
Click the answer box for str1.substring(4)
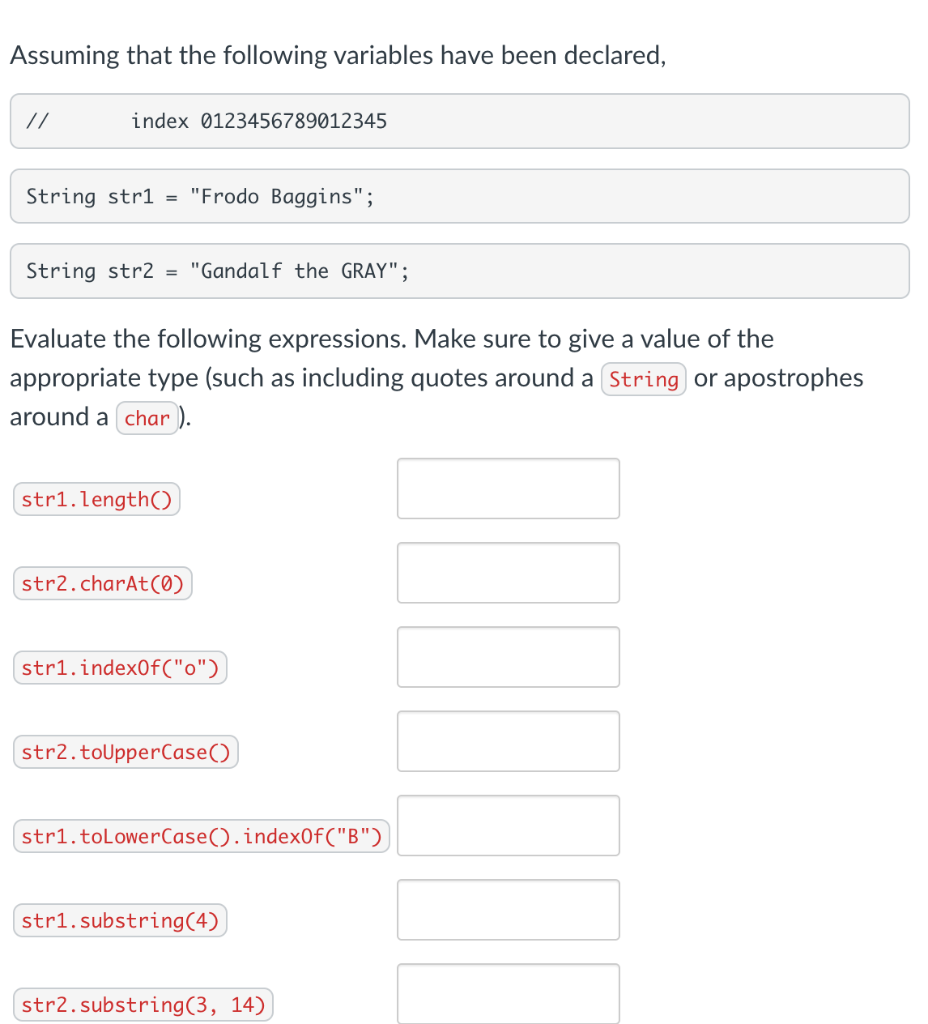pos(508,910)
